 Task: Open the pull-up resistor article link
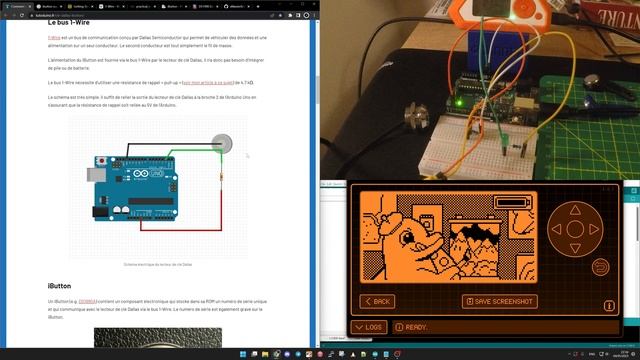(x=208, y=83)
